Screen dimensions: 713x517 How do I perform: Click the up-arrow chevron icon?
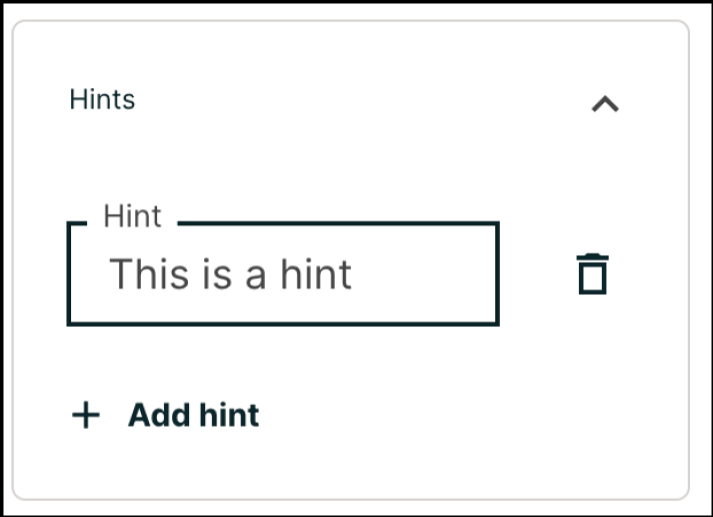pos(605,103)
